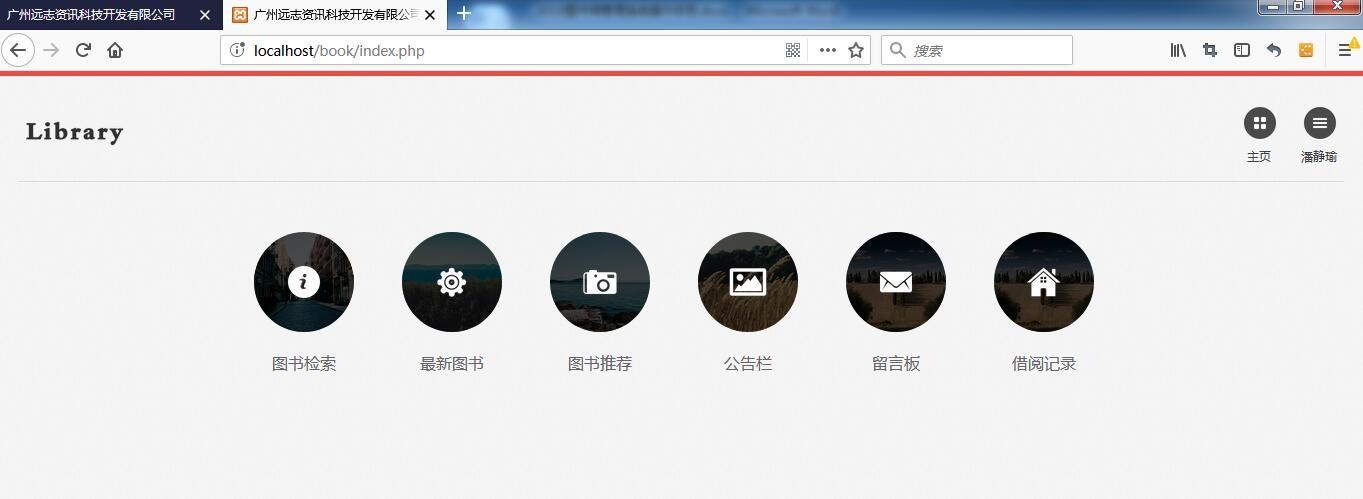
Task: Close the active localhost browser tab
Action: click(x=430, y=15)
